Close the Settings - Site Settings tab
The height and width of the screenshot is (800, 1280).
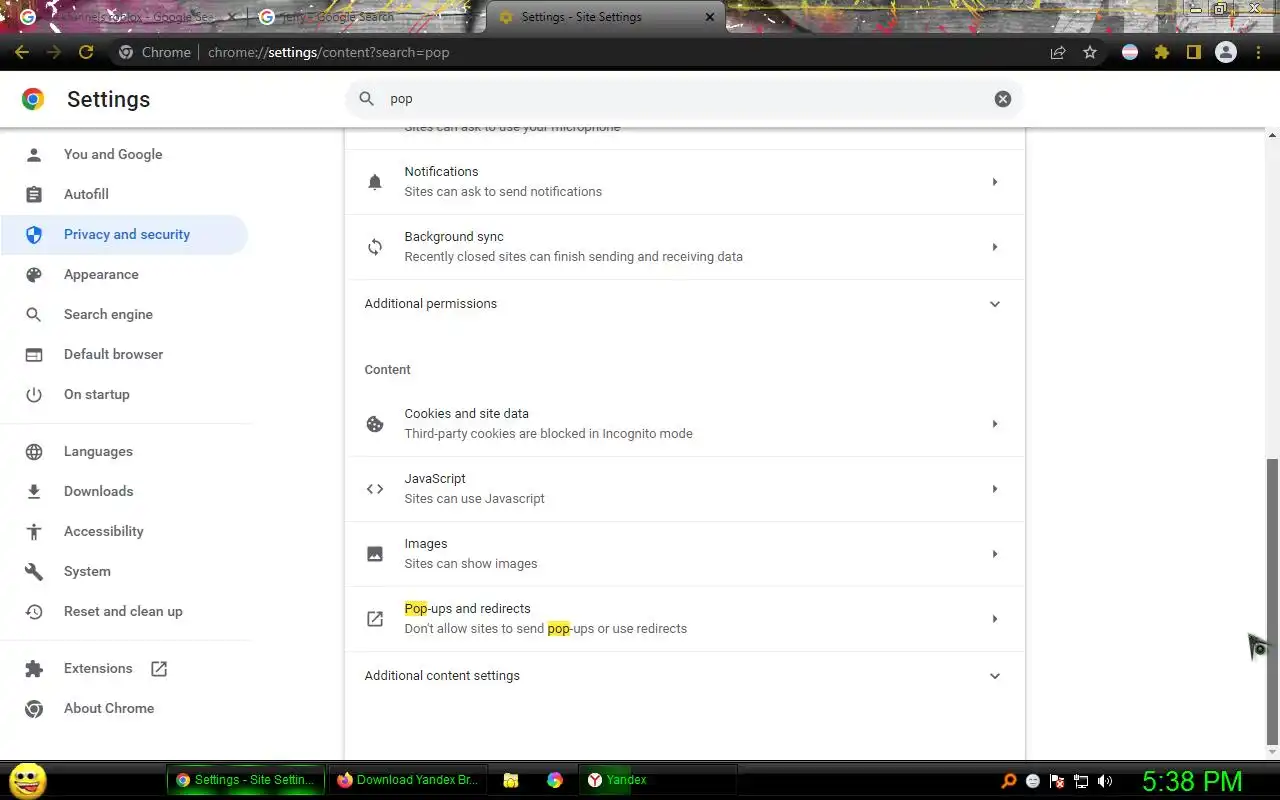(x=710, y=17)
